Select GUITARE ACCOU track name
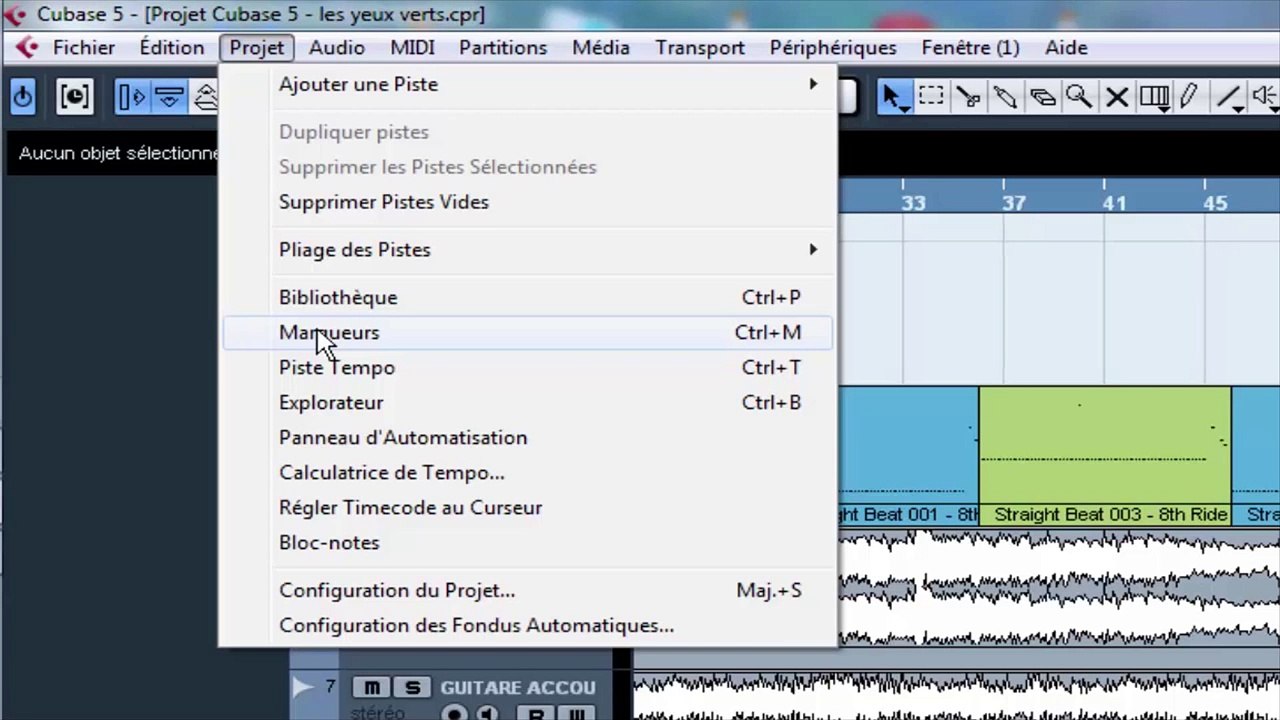The image size is (1280, 720). tap(518, 687)
